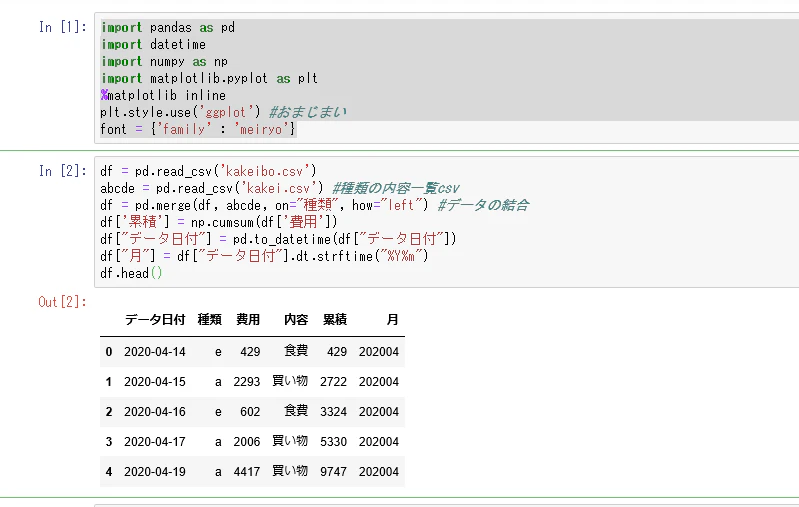Click the date cell 2020-04-17
This screenshot has width=799, height=507.
(x=155, y=442)
